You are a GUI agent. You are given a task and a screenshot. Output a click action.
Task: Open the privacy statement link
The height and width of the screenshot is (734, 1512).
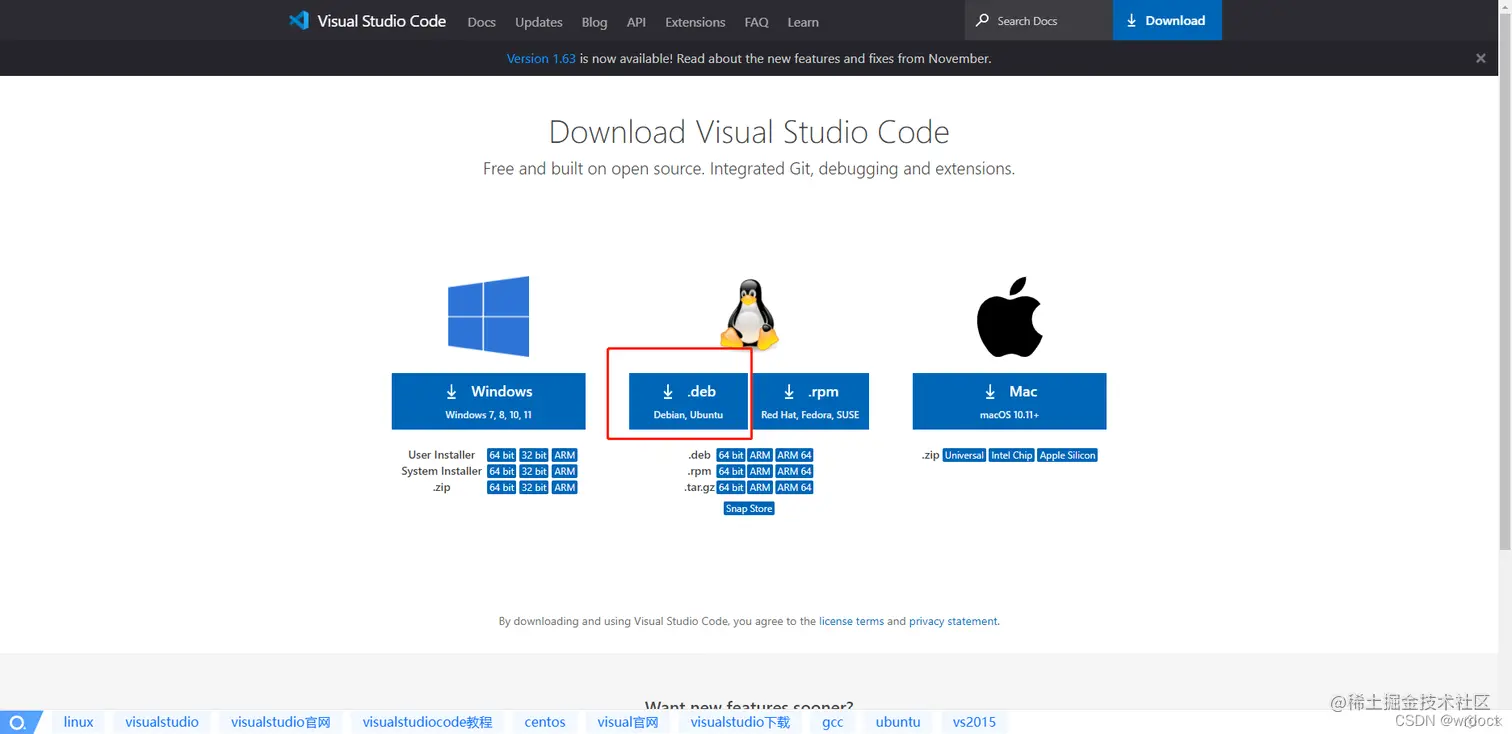coord(953,621)
